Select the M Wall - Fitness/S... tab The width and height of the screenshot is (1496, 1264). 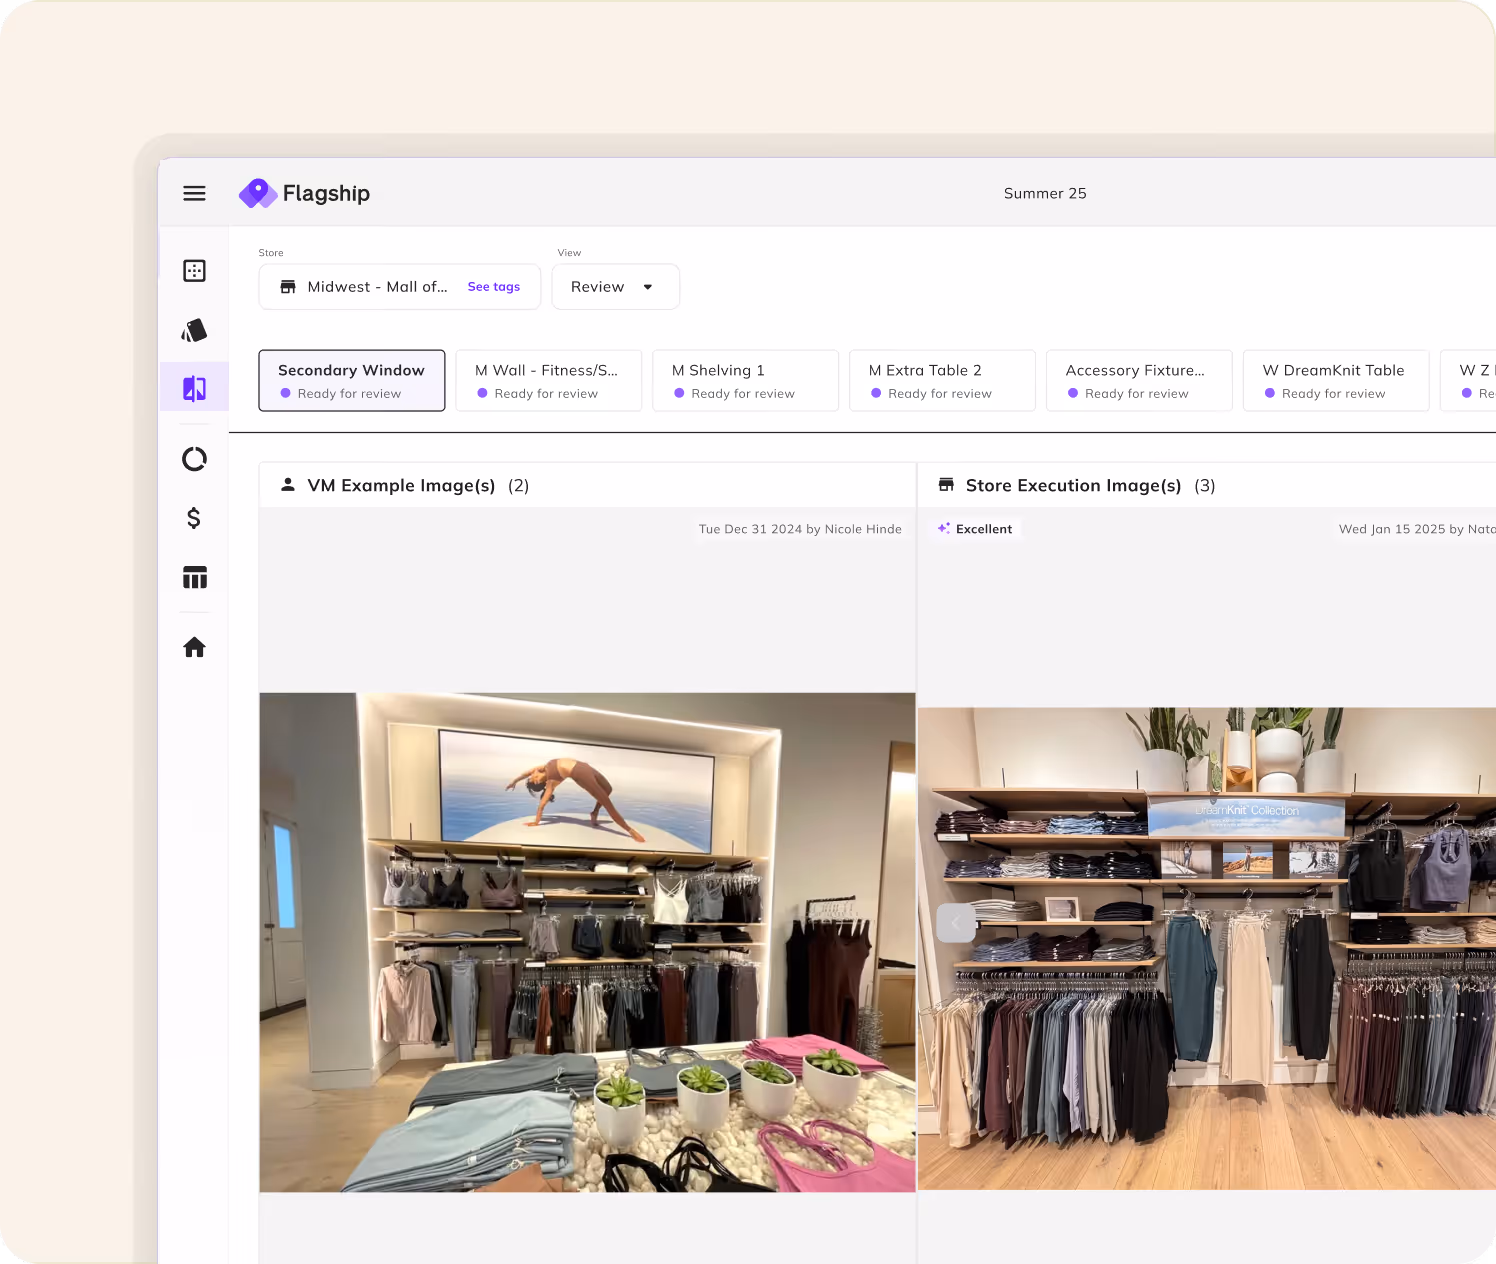click(x=548, y=380)
